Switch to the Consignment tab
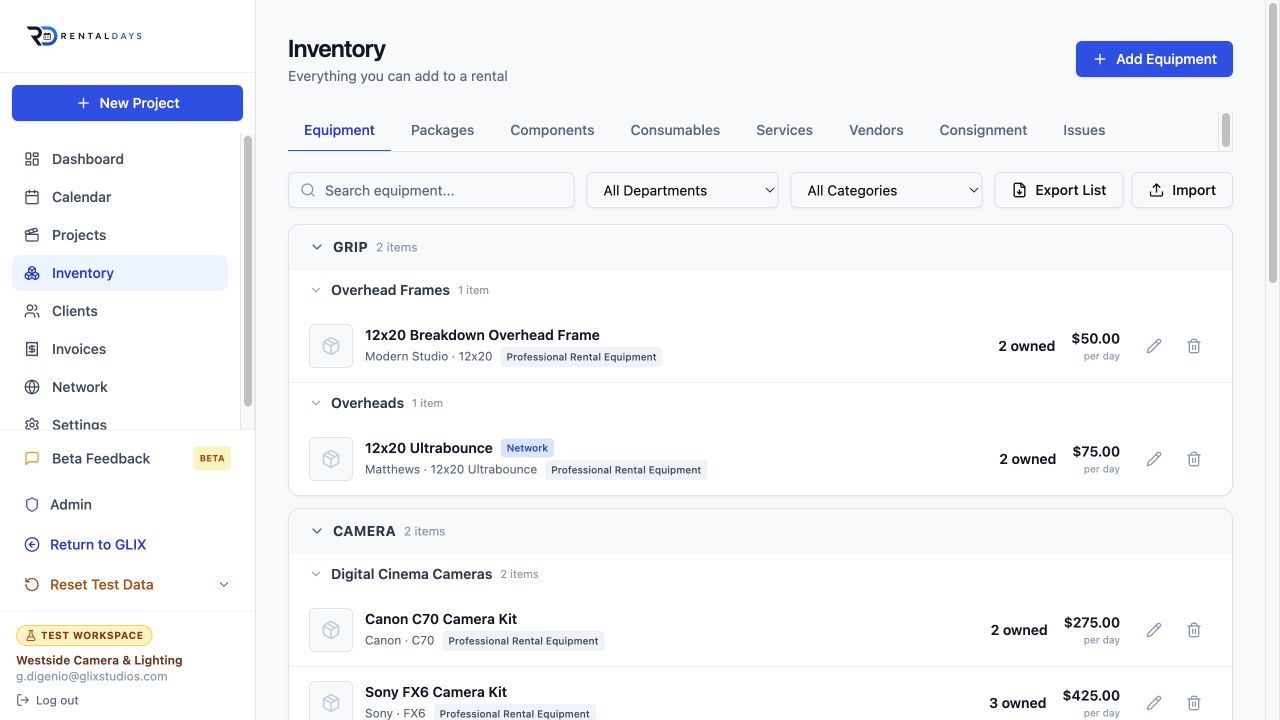This screenshot has width=1280, height=720. (983, 130)
